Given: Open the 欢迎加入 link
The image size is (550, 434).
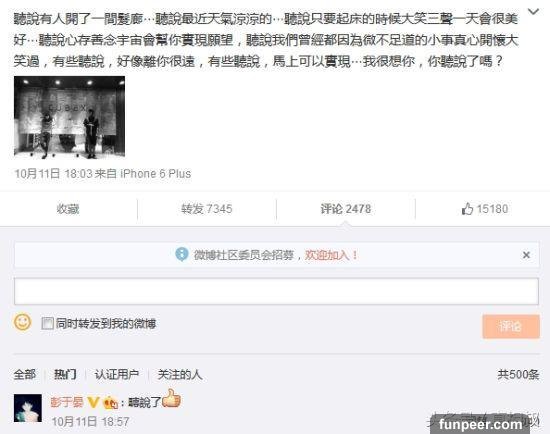Looking at the screenshot, I should 331,255.
